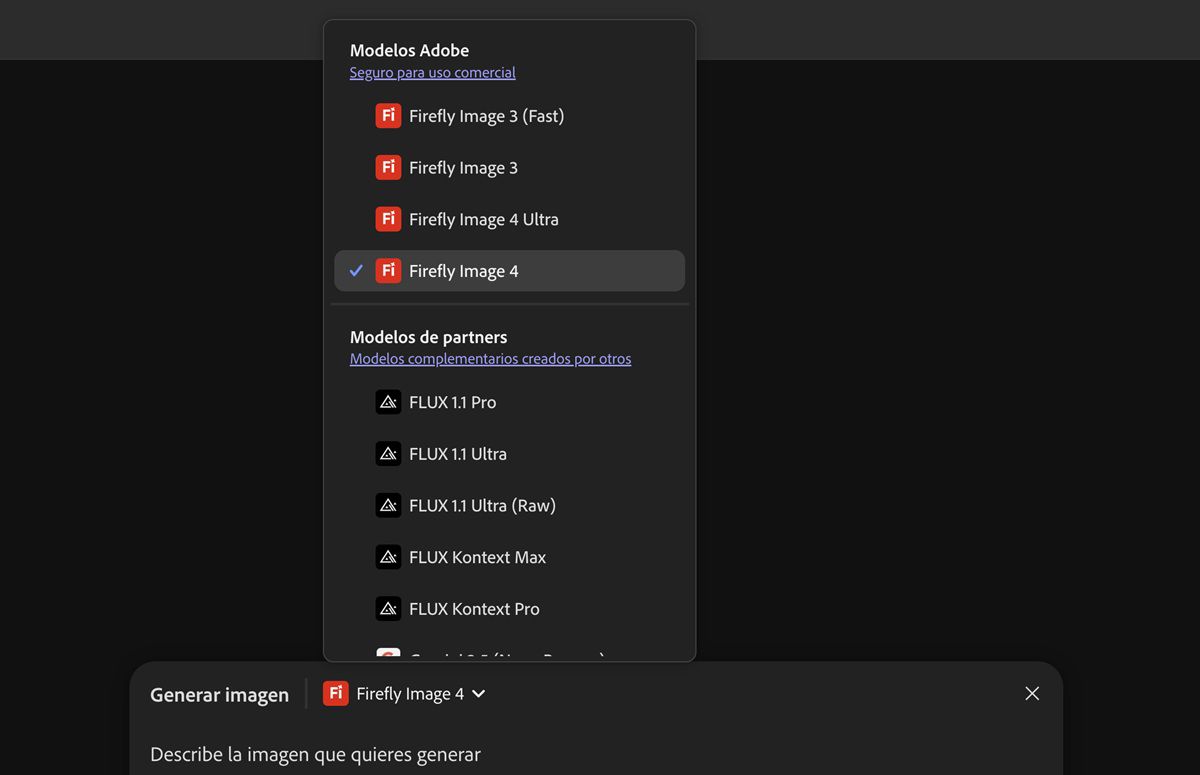Click the FLUX Kontext Pro model icon

(388, 609)
